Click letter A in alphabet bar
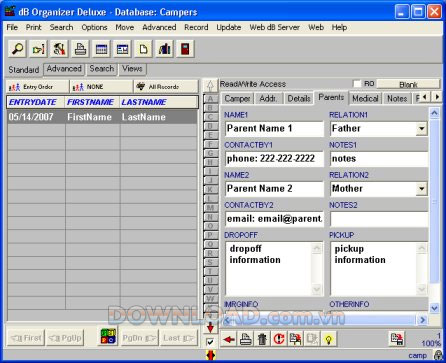Screen dimensions: 446x363 (210, 99)
